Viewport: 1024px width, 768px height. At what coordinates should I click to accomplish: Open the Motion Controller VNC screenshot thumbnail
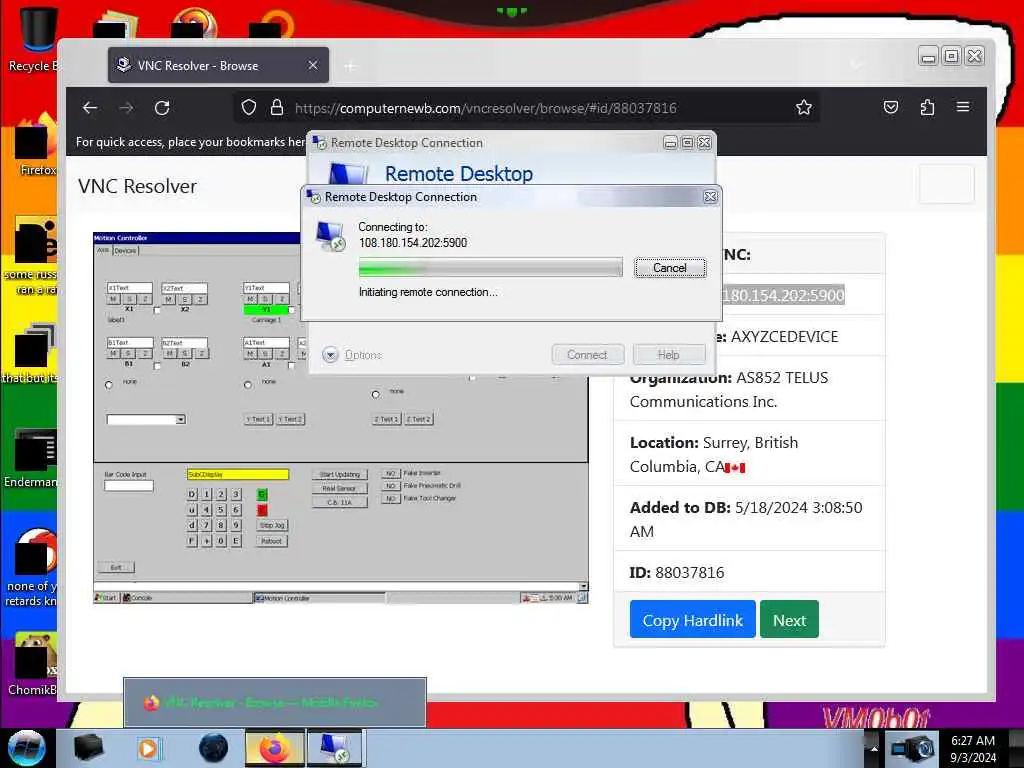pyautogui.click(x=341, y=418)
